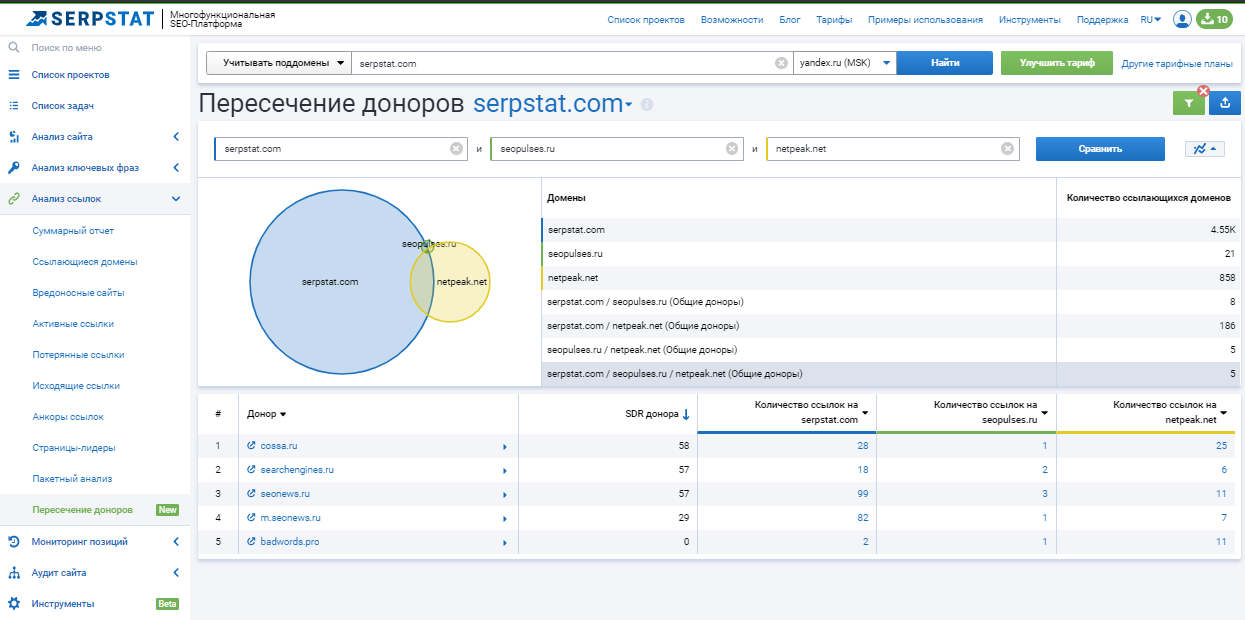This screenshot has width=1245, height=620.
Task: Click the Найти button
Action: click(945, 63)
